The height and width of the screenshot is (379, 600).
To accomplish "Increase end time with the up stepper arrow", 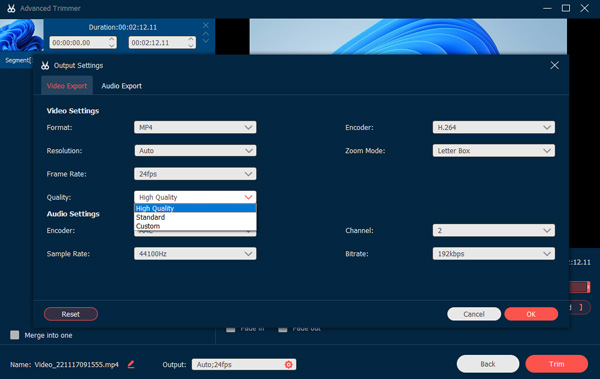I will (191, 39).
